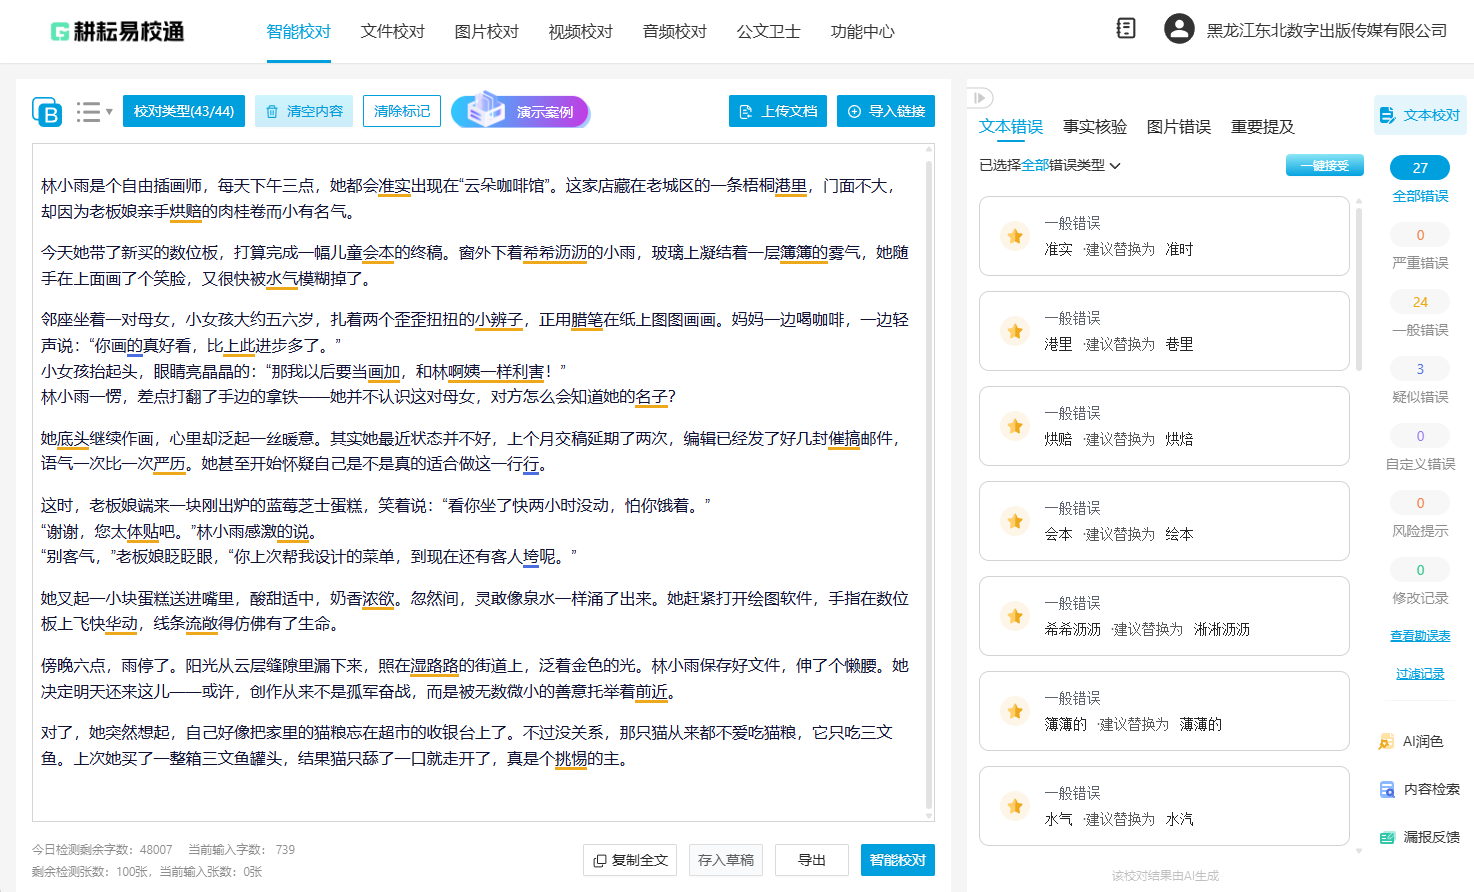
Task: Click the error list scrollbar
Action: pyautogui.click(x=1358, y=290)
